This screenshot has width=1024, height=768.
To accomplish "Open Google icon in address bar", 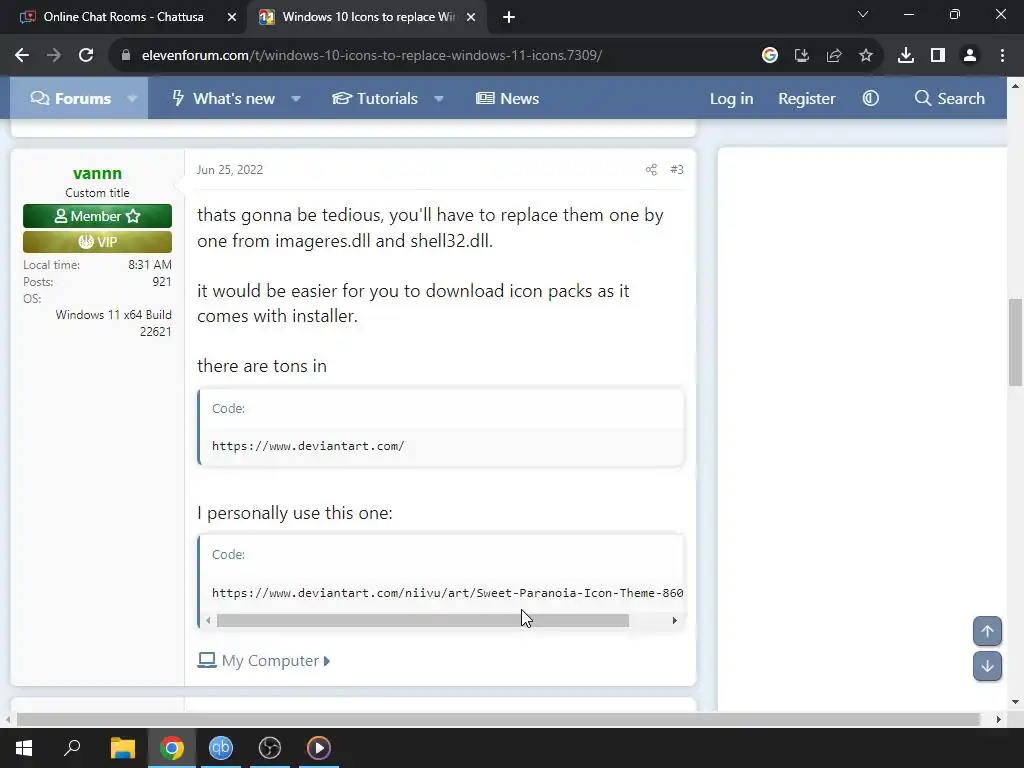I will pyautogui.click(x=770, y=56).
